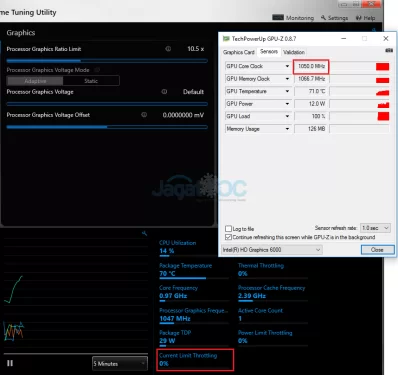Click the Close button in GPU-Z
The image size is (398, 375).
377,250
